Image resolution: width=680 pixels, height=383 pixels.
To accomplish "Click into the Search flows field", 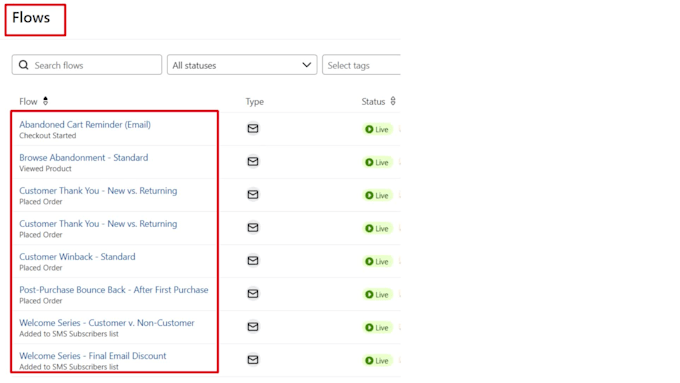I will coord(87,65).
